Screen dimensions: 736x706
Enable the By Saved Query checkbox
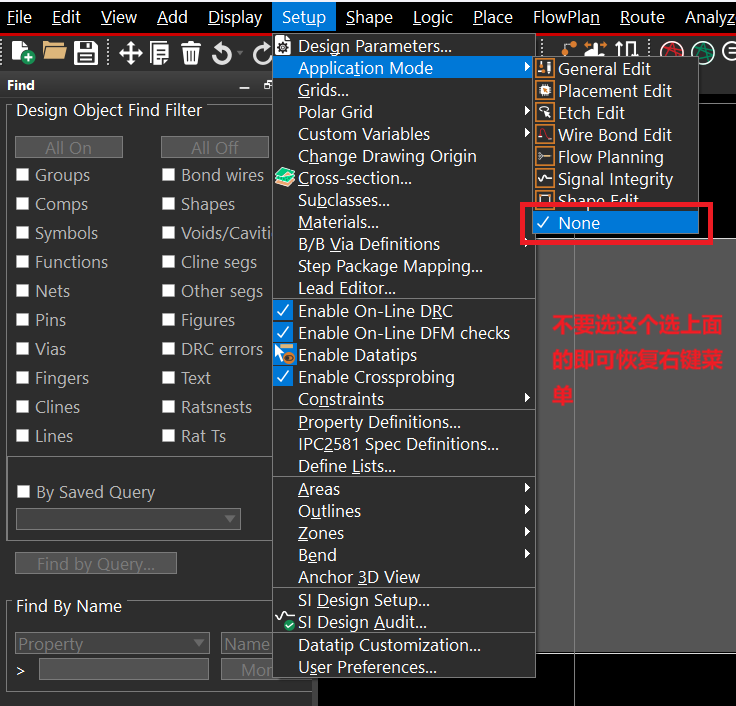click(x=23, y=491)
